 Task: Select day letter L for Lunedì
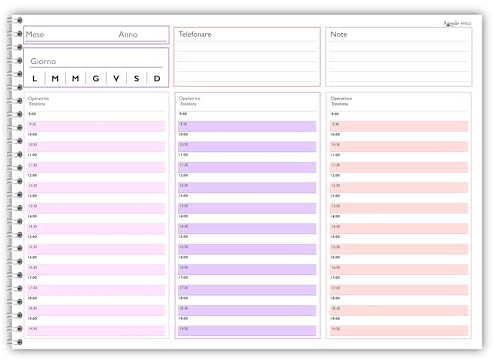tap(35, 79)
